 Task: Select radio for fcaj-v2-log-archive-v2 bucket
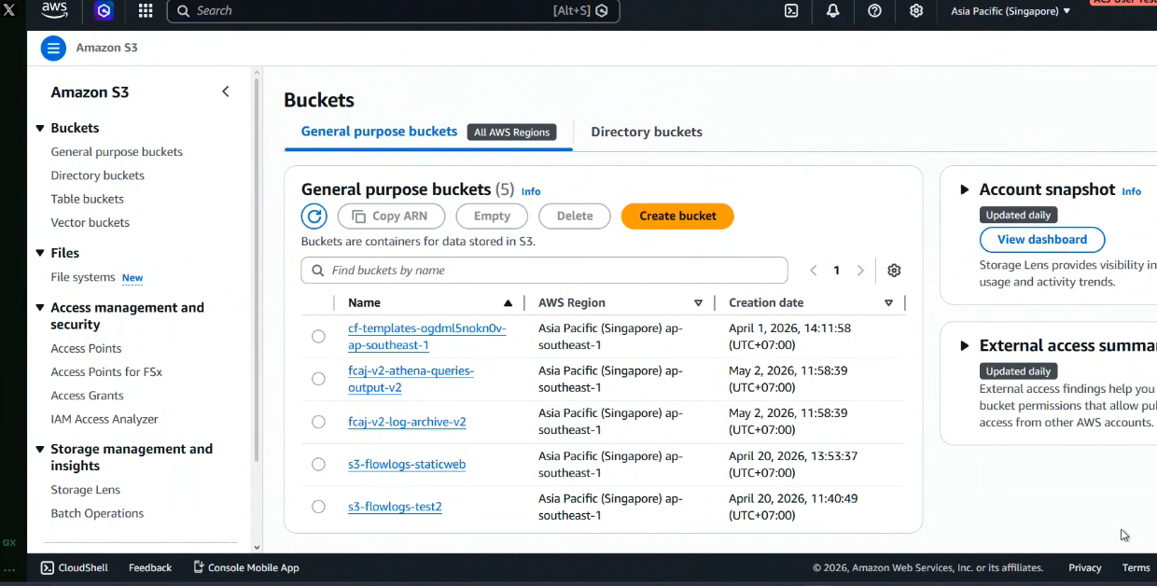(x=318, y=421)
